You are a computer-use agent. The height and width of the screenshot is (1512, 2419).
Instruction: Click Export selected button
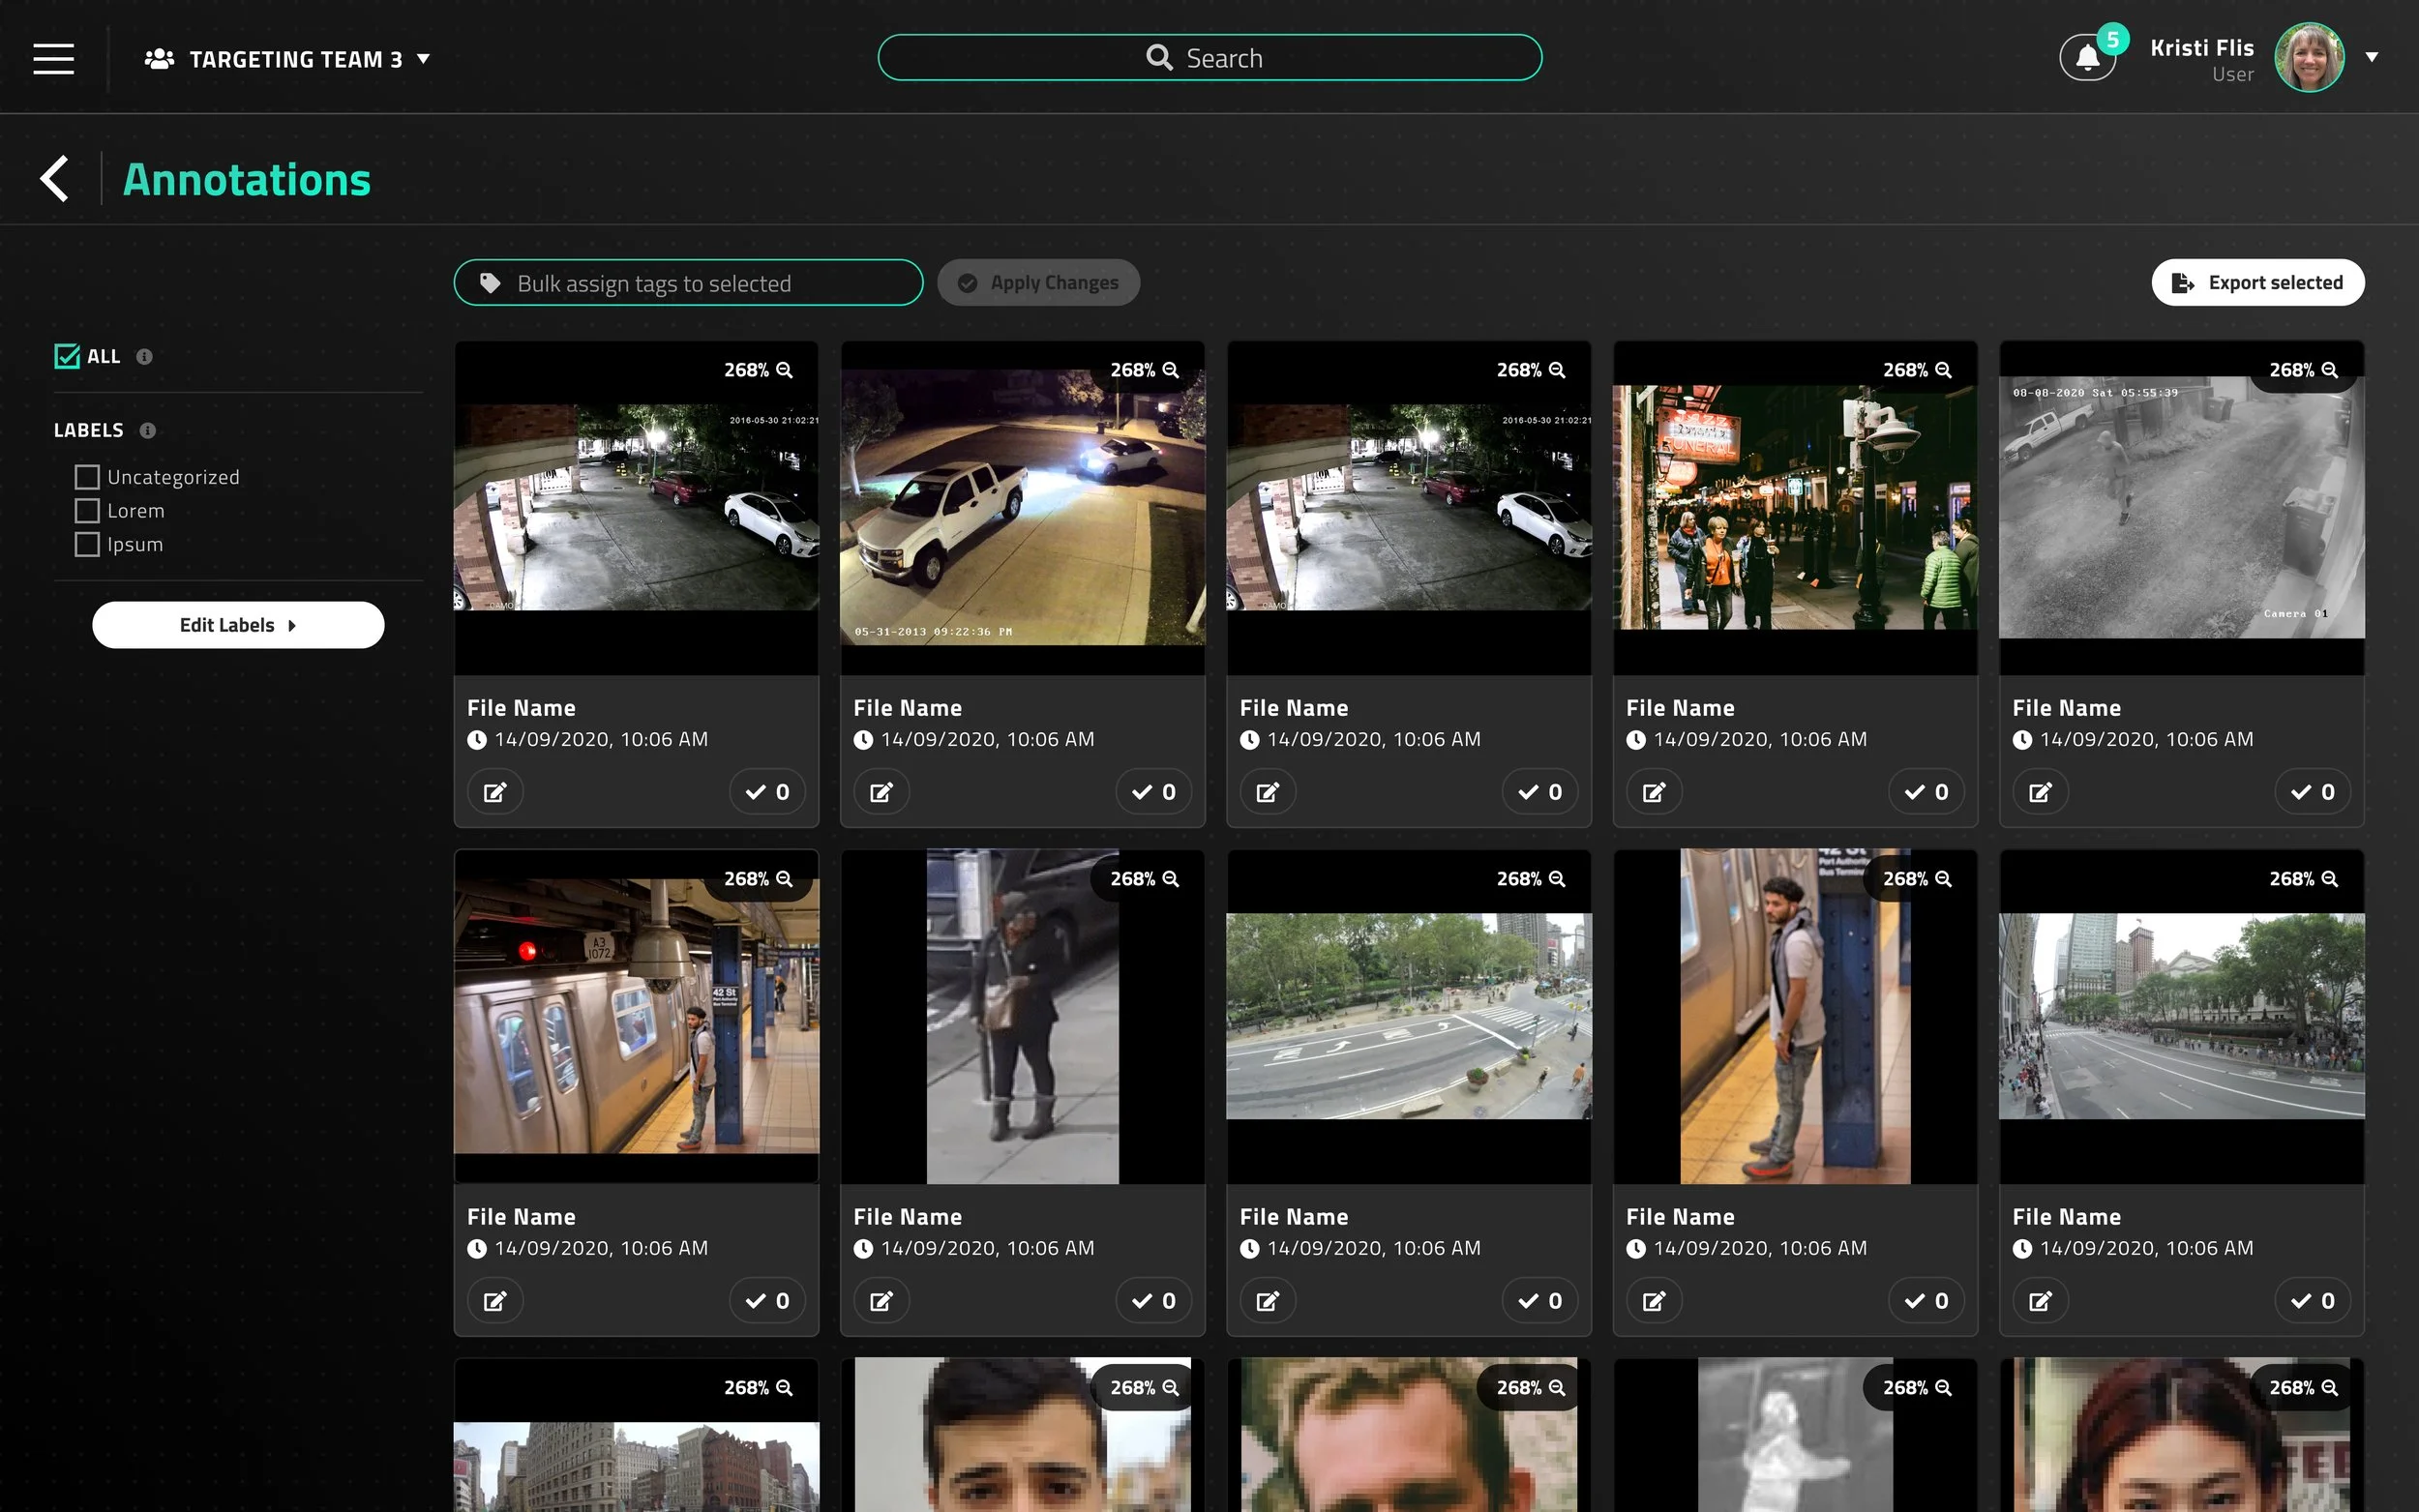[2258, 283]
